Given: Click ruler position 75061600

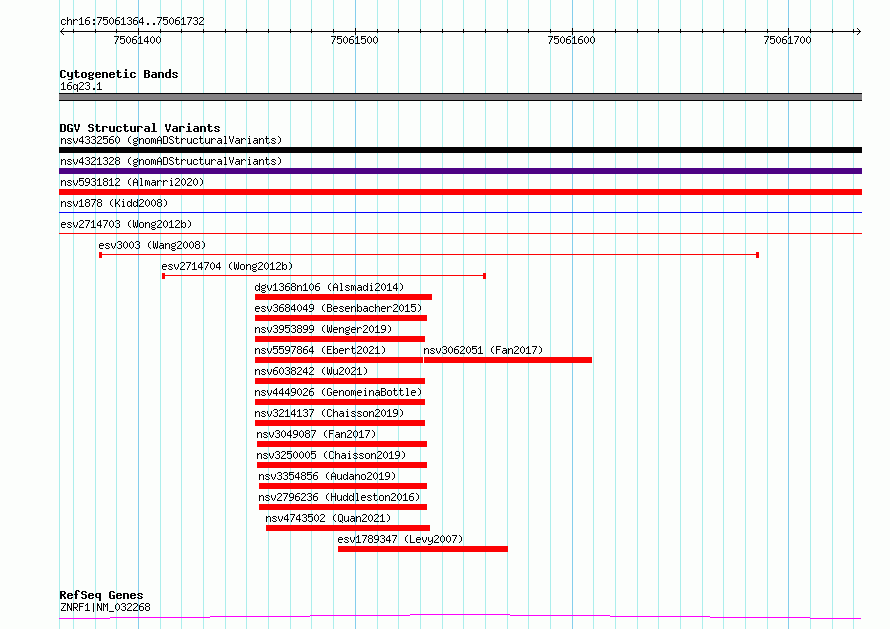Looking at the screenshot, I should (x=571, y=40).
